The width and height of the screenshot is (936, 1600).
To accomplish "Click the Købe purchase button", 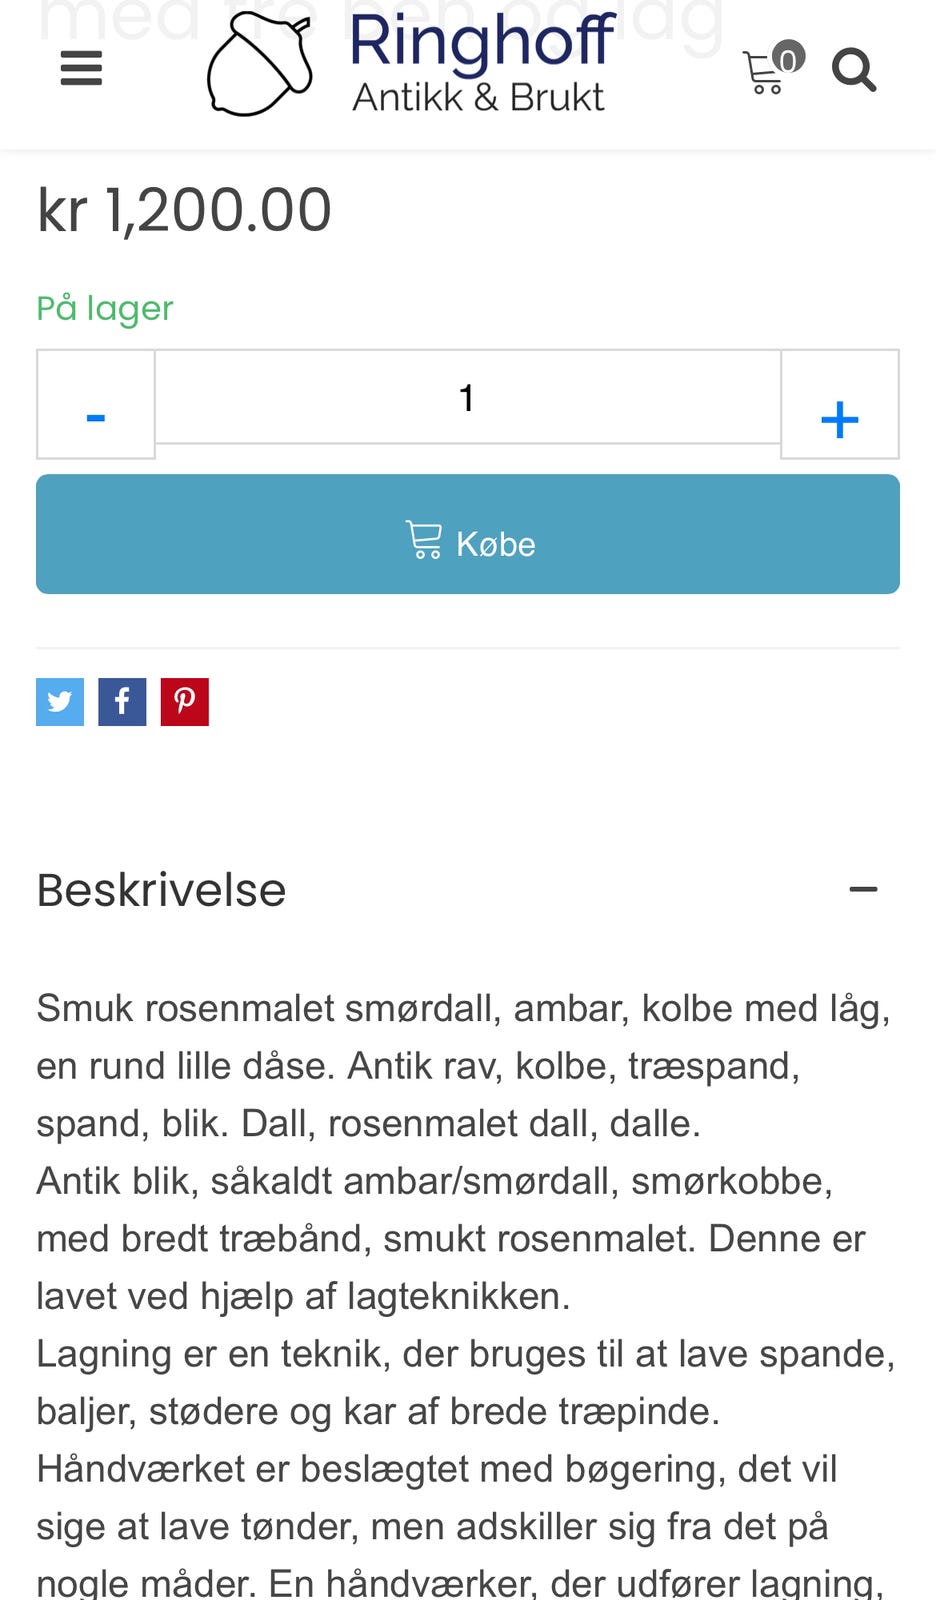I will point(468,533).
